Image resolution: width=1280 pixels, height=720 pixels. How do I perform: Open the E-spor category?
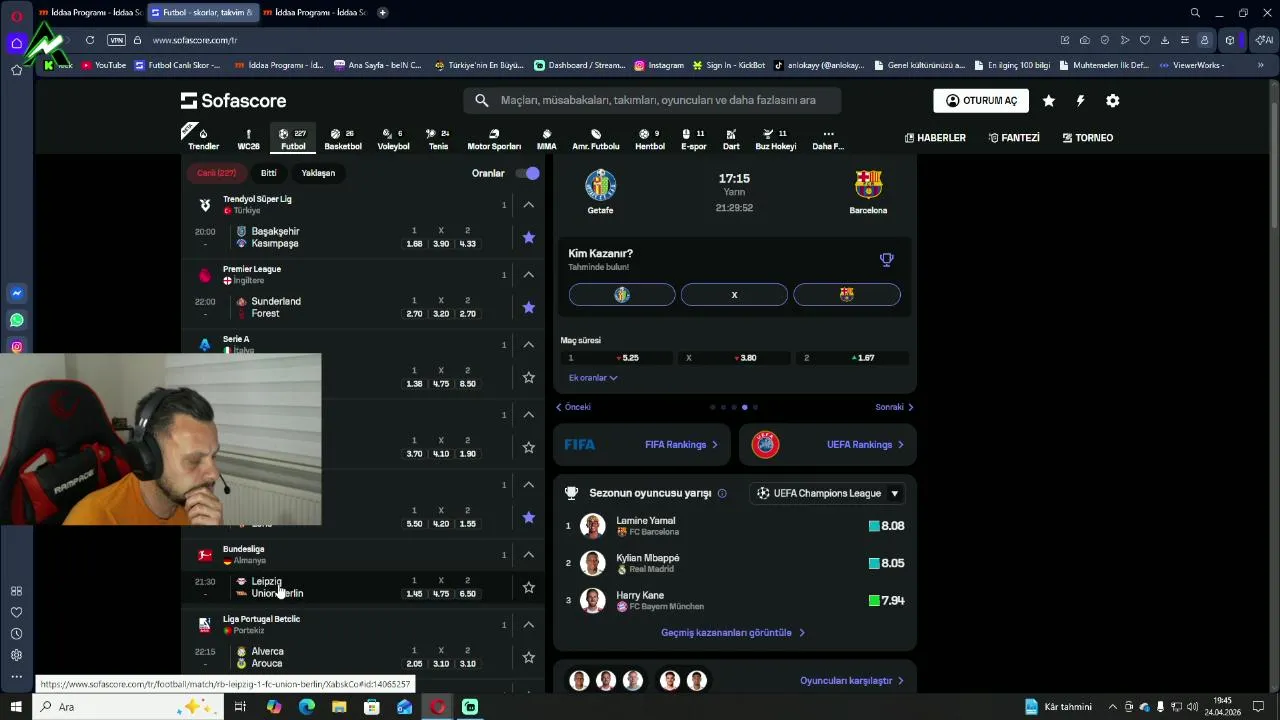point(693,139)
